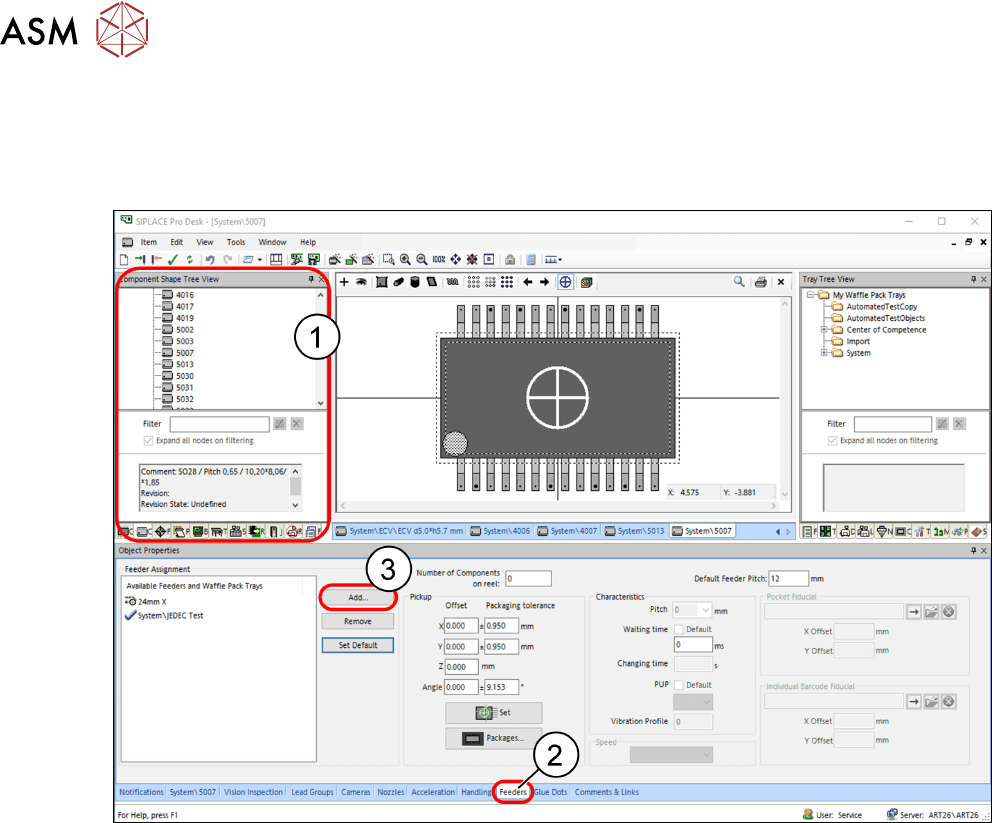Click the Redo arrow icon
992x823 pixels.
tap(228, 259)
